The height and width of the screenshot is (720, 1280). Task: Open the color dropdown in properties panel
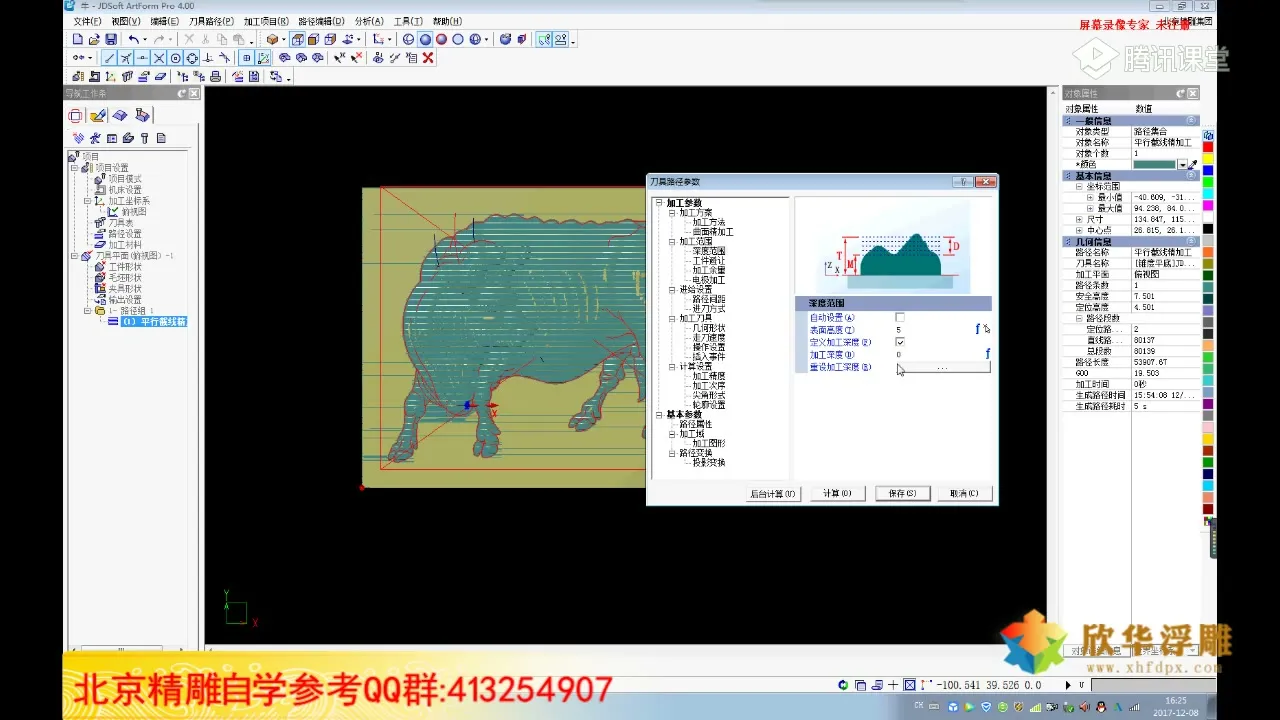(1183, 164)
